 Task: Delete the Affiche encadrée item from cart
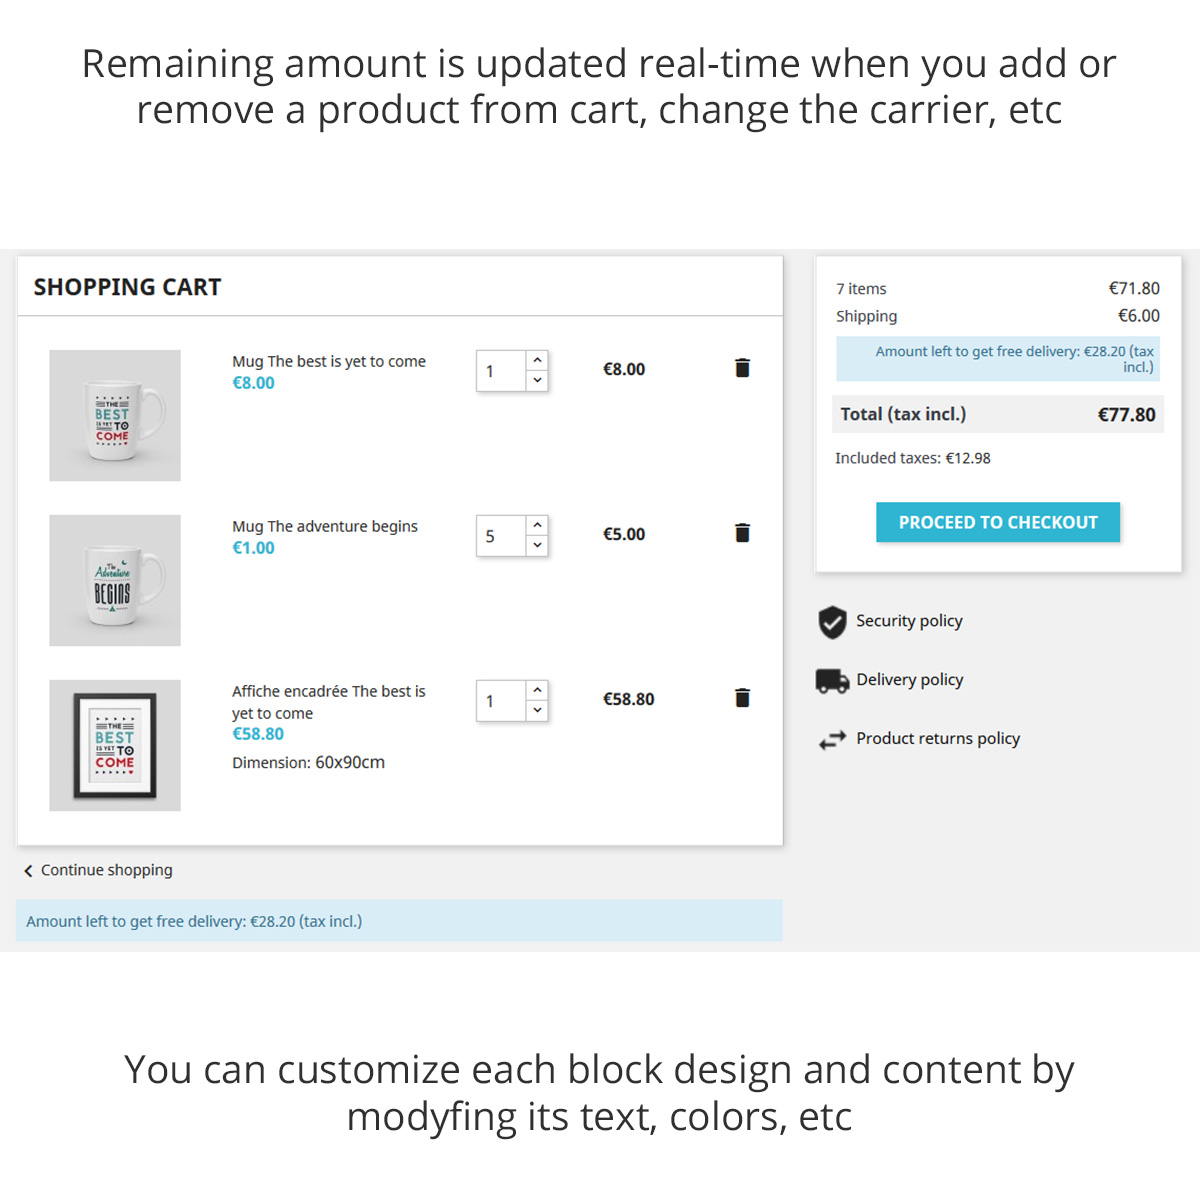click(742, 698)
